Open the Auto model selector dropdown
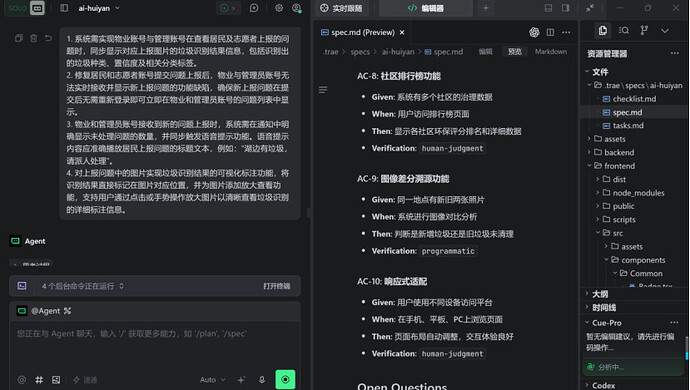 (213, 379)
